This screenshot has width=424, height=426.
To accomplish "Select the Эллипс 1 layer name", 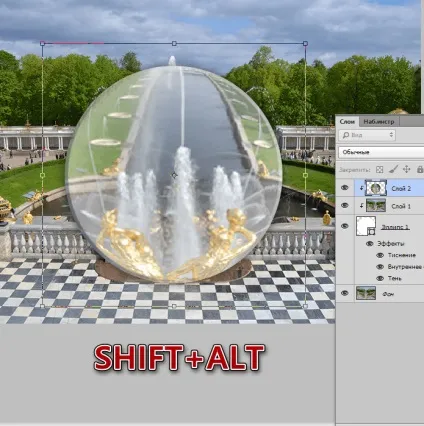I will (395, 227).
